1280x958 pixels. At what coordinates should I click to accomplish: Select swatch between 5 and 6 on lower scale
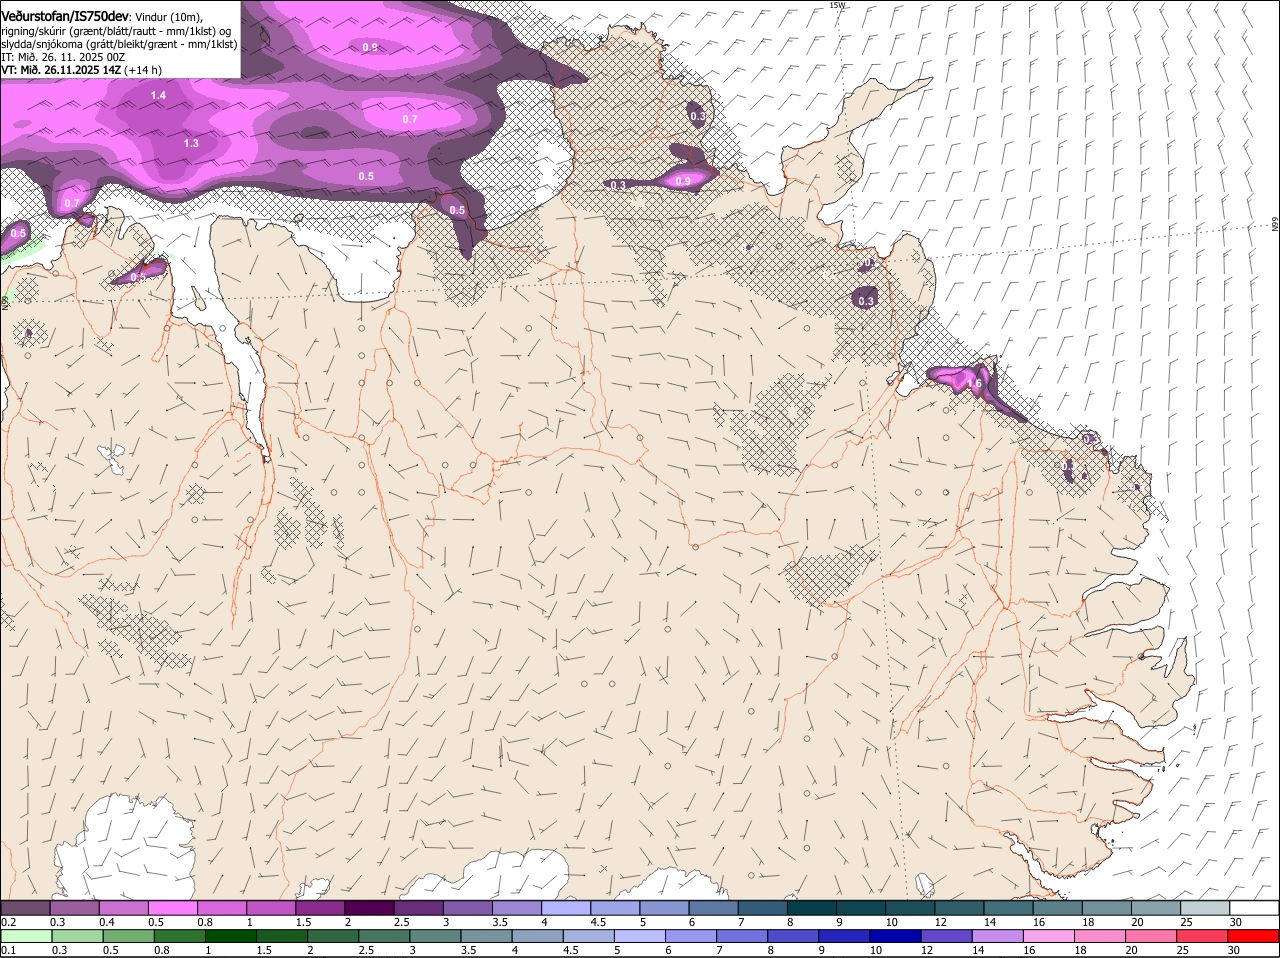point(640,936)
